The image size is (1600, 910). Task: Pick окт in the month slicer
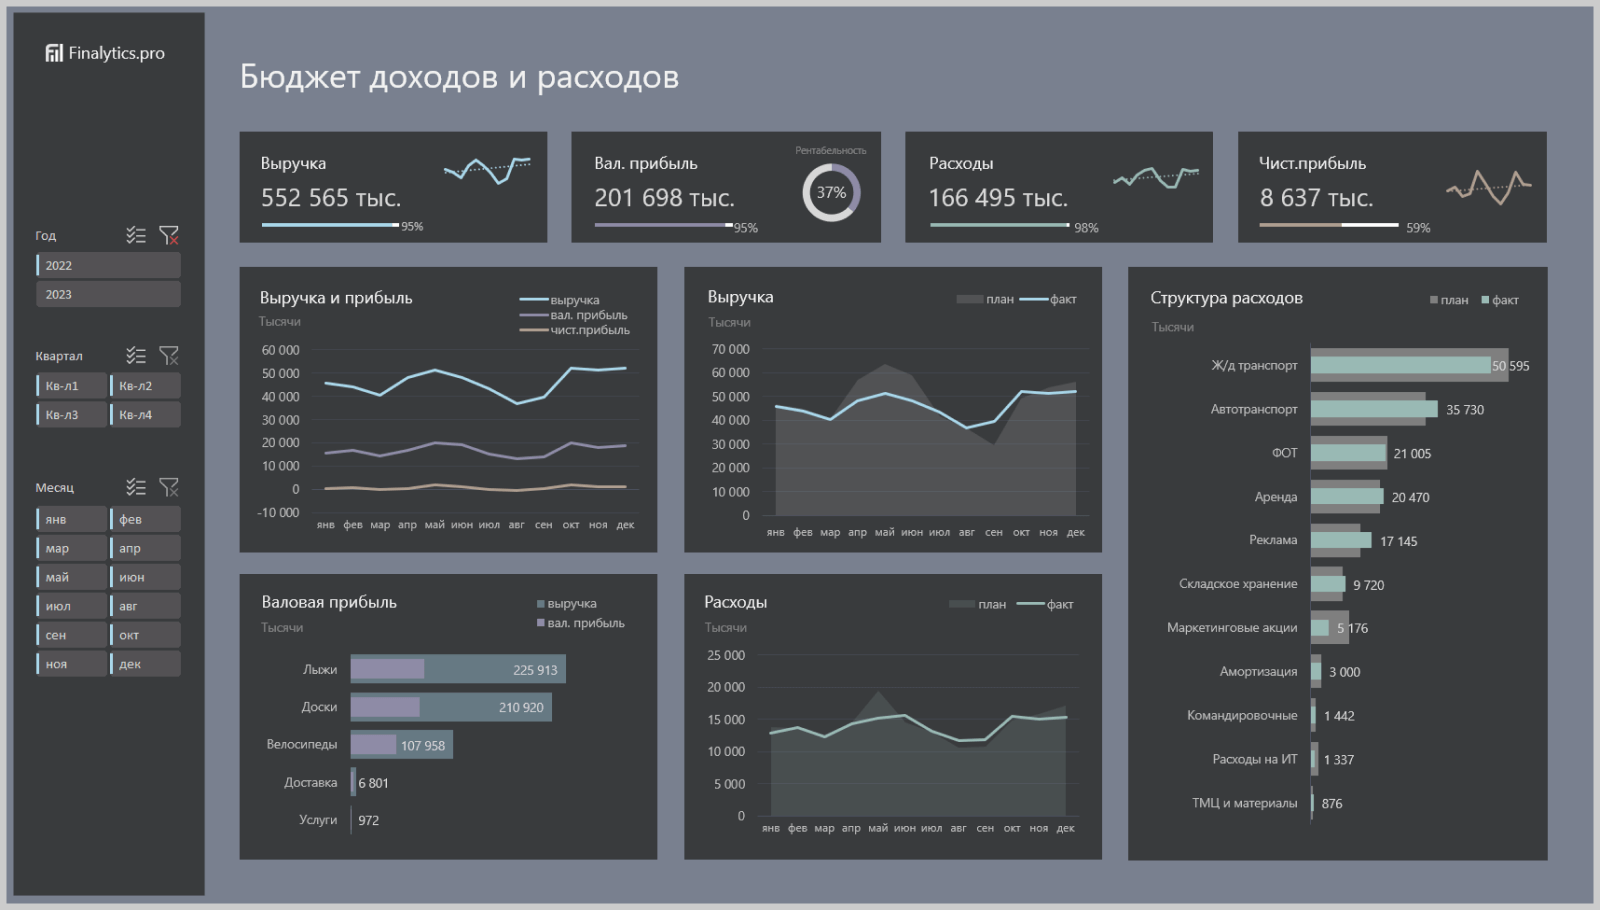coord(145,635)
